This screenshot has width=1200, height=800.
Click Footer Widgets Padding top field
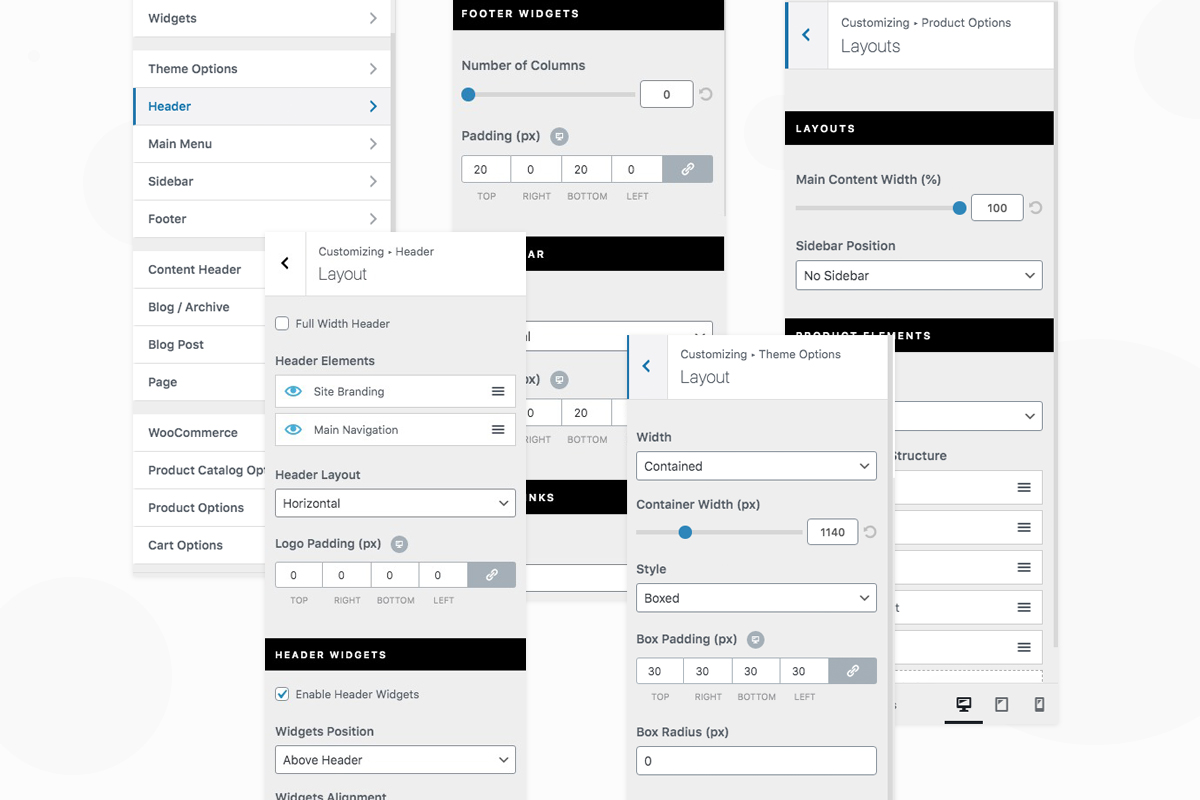[486, 170]
